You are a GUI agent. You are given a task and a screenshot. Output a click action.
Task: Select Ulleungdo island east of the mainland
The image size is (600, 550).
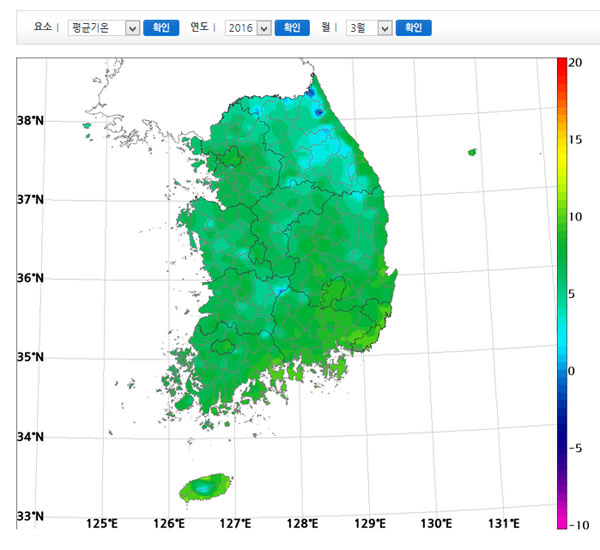pyautogui.click(x=472, y=152)
